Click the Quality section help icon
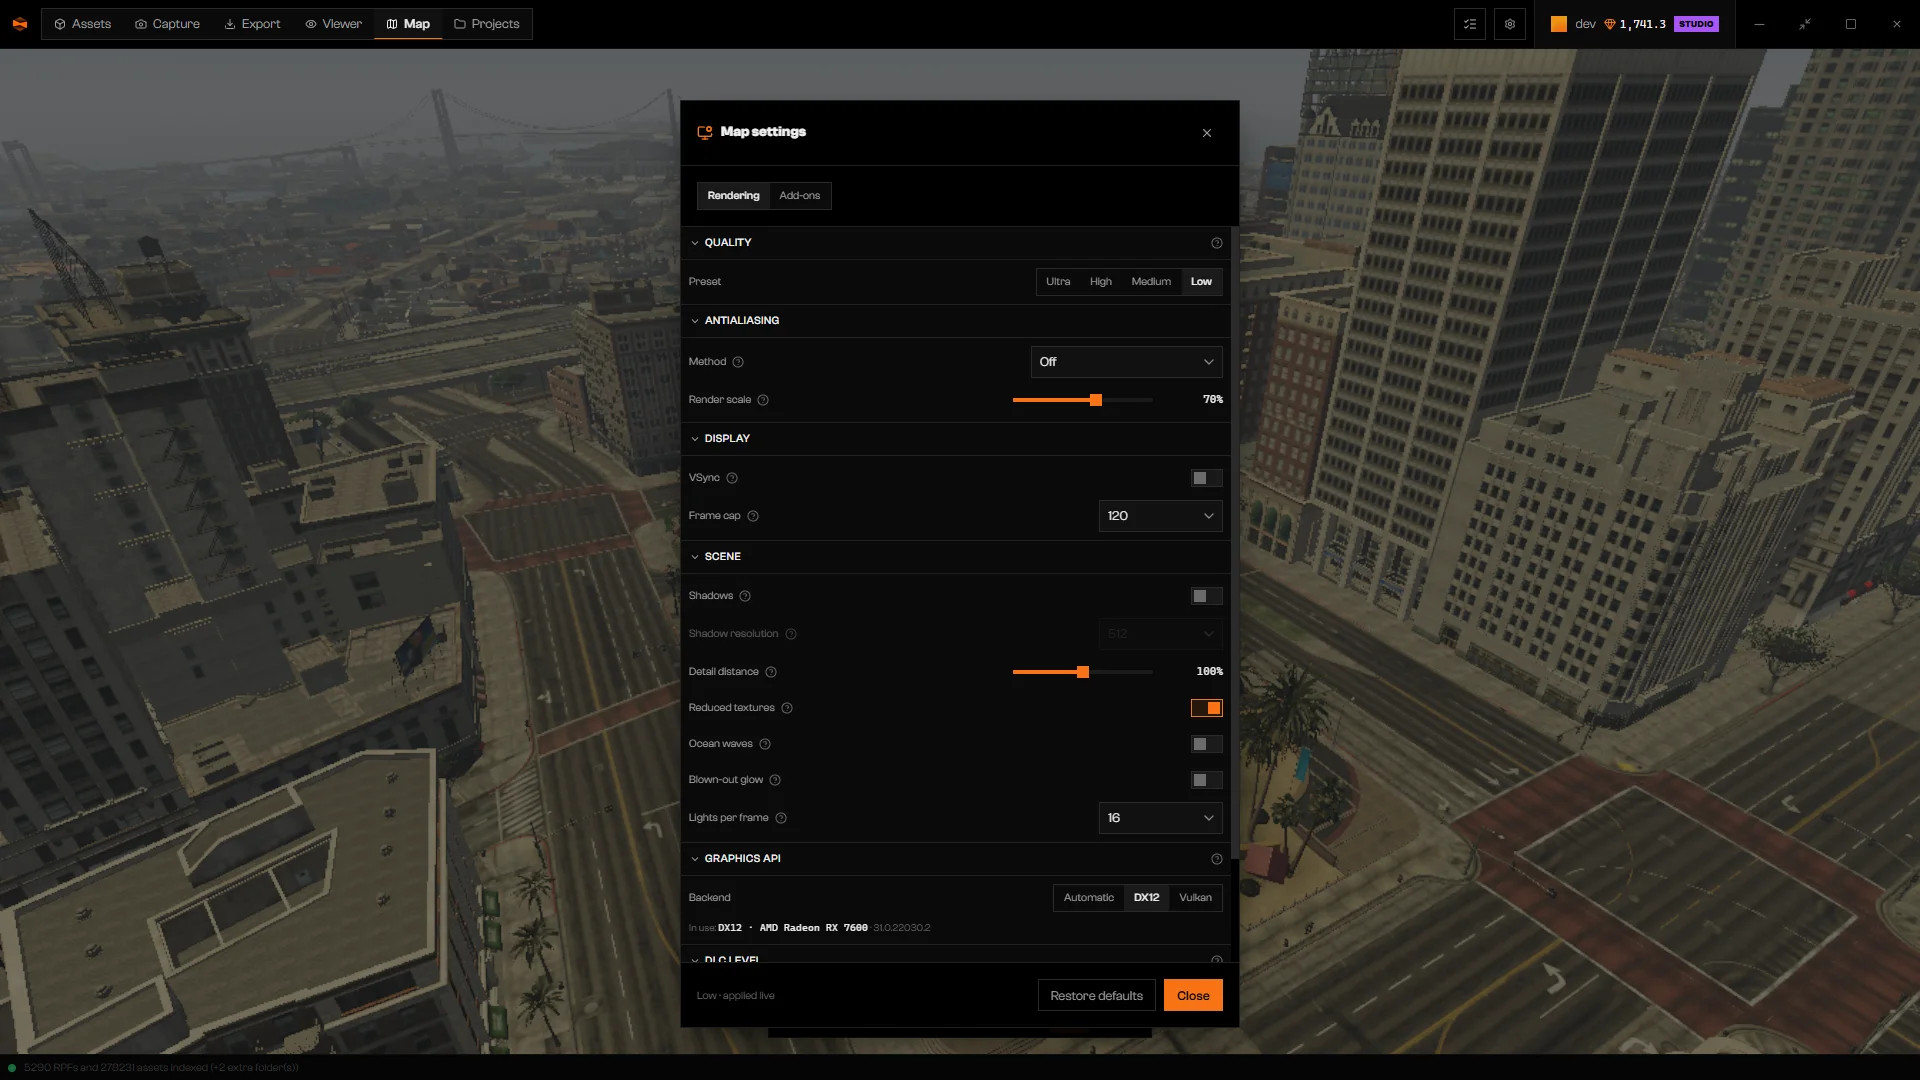The image size is (1920, 1080). click(x=1217, y=243)
